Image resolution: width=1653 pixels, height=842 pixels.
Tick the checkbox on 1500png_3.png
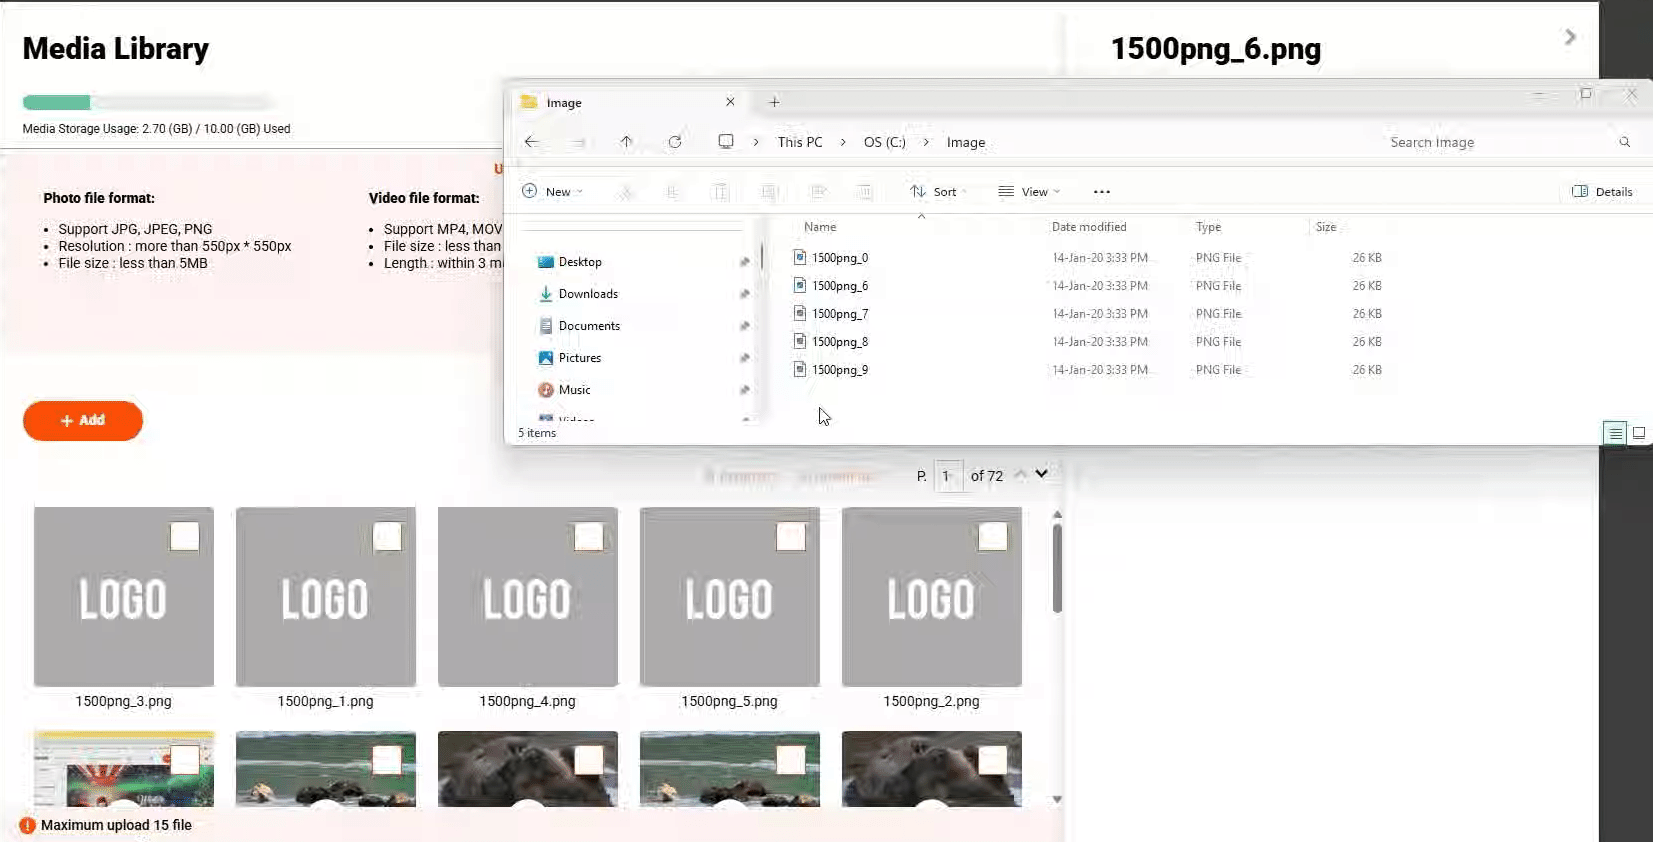click(185, 537)
